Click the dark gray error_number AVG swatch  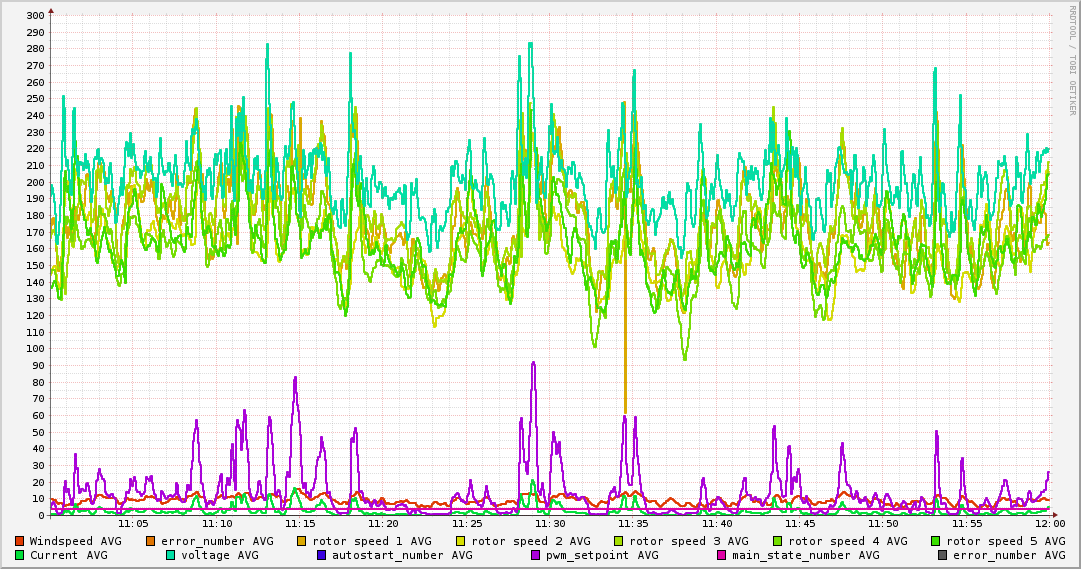click(x=942, y=555)
